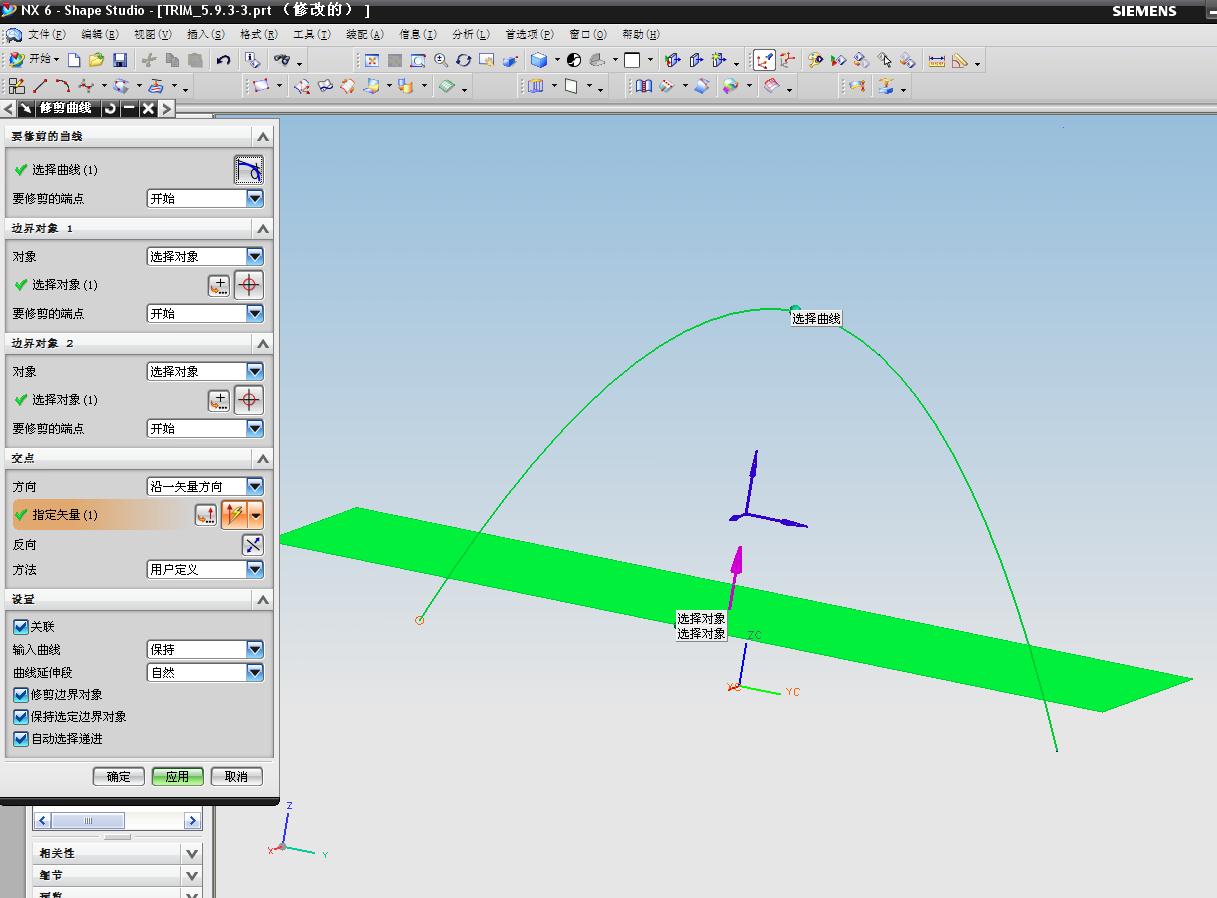Expand the 相关性 panel
1217x898 pixels.
pos(192,853)
